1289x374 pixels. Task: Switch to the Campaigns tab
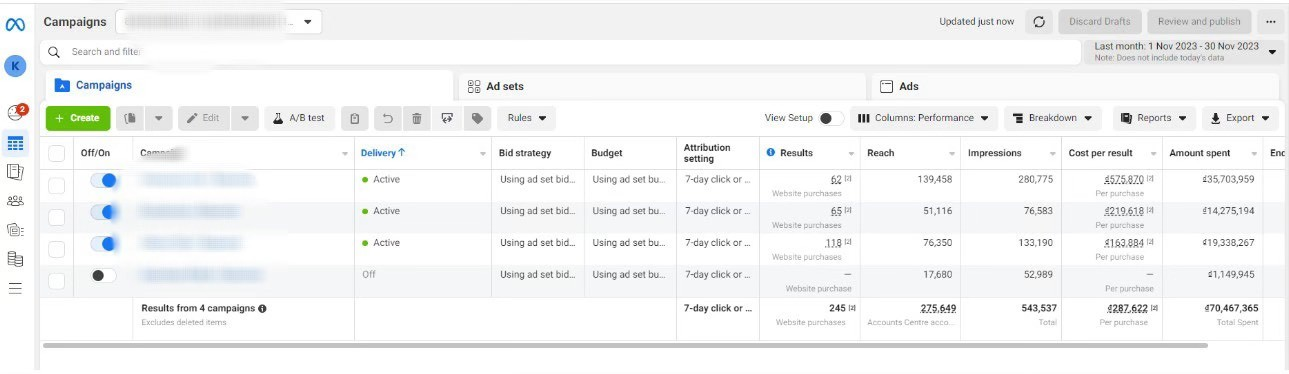tap(248, 86)
